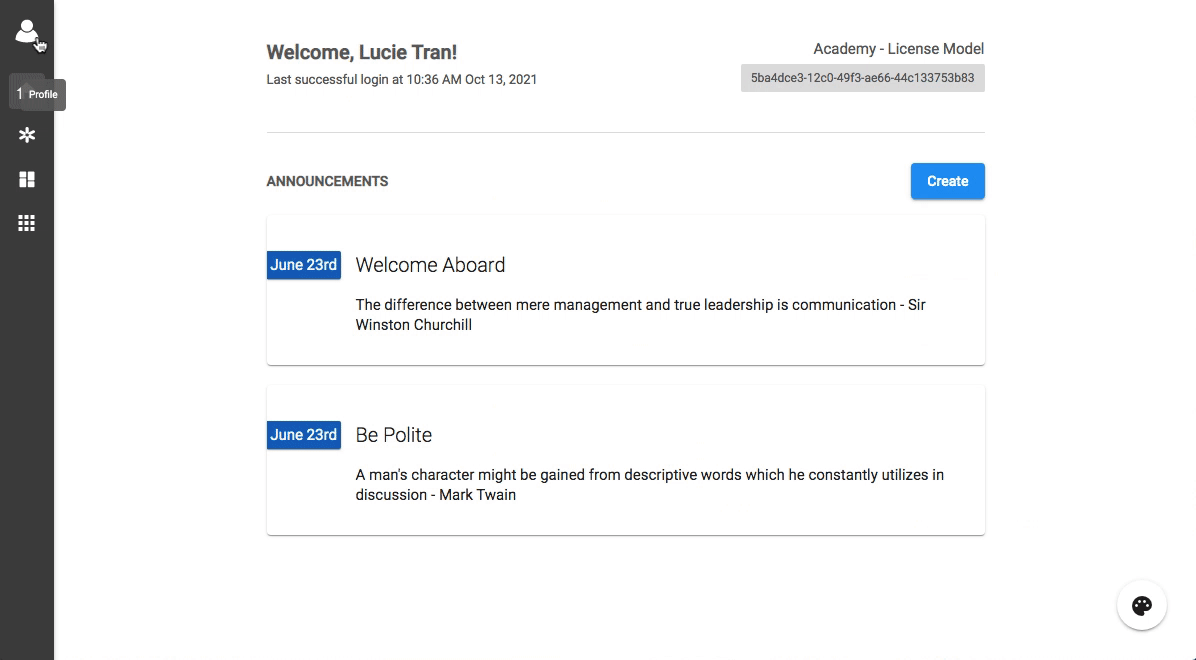Click the June 23rd badge on Welcome Aboard
The image size is (1196, 660).
(304, 265)
